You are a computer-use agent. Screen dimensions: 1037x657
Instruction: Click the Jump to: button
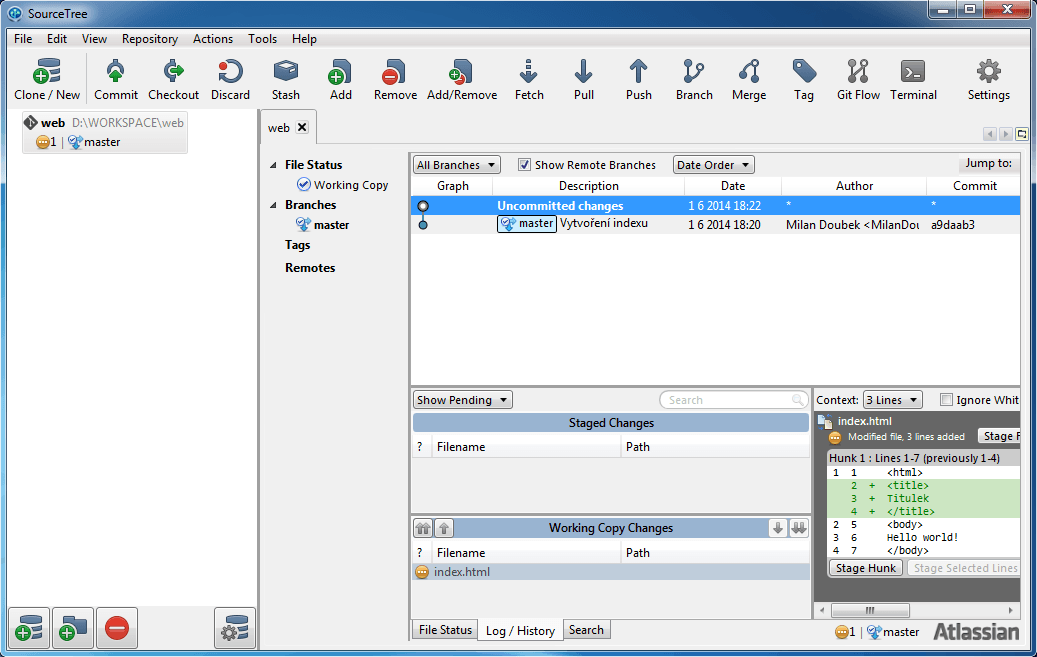tap(988, 163)
